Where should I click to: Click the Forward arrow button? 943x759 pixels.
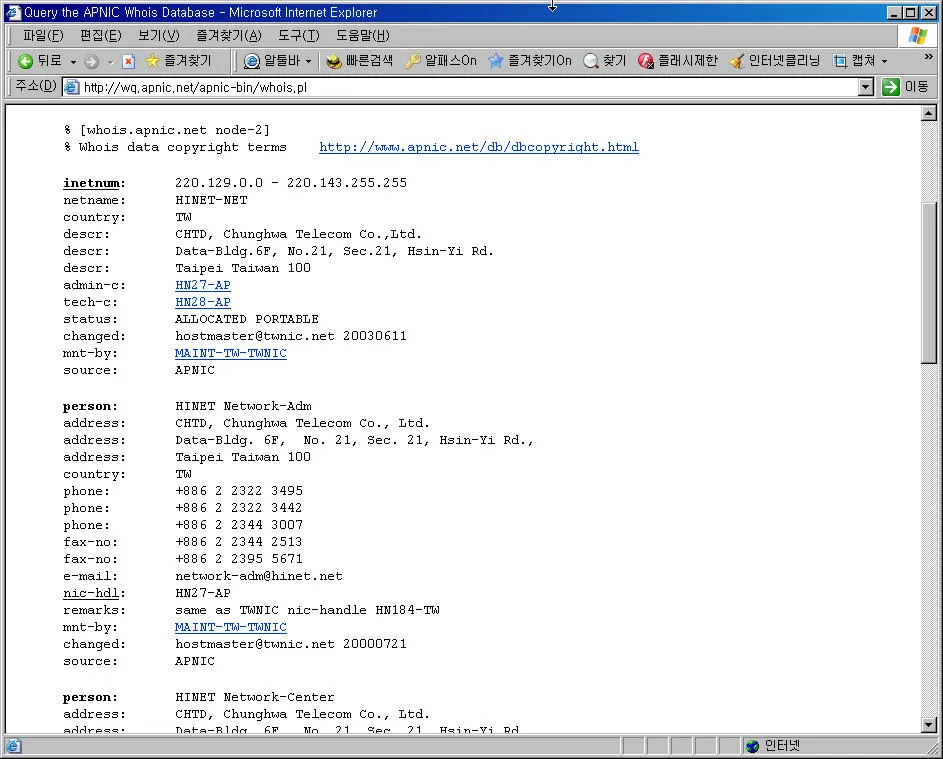(92, 61)
